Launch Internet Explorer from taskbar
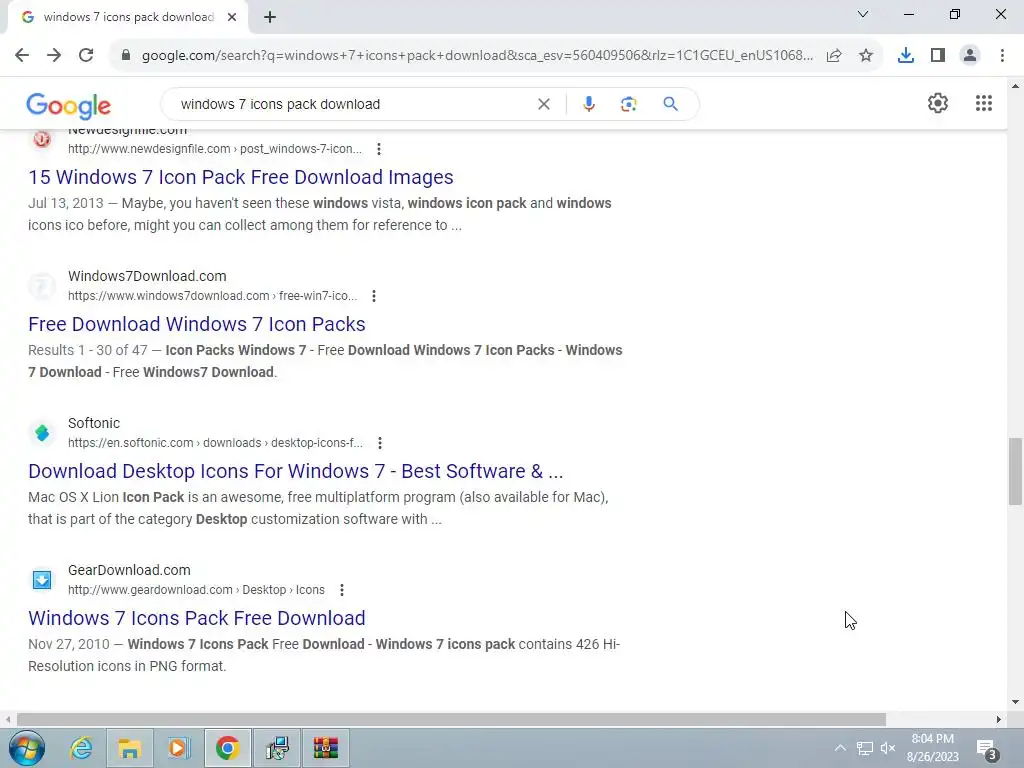1024x768 pixels. click(x=81, y=748)
